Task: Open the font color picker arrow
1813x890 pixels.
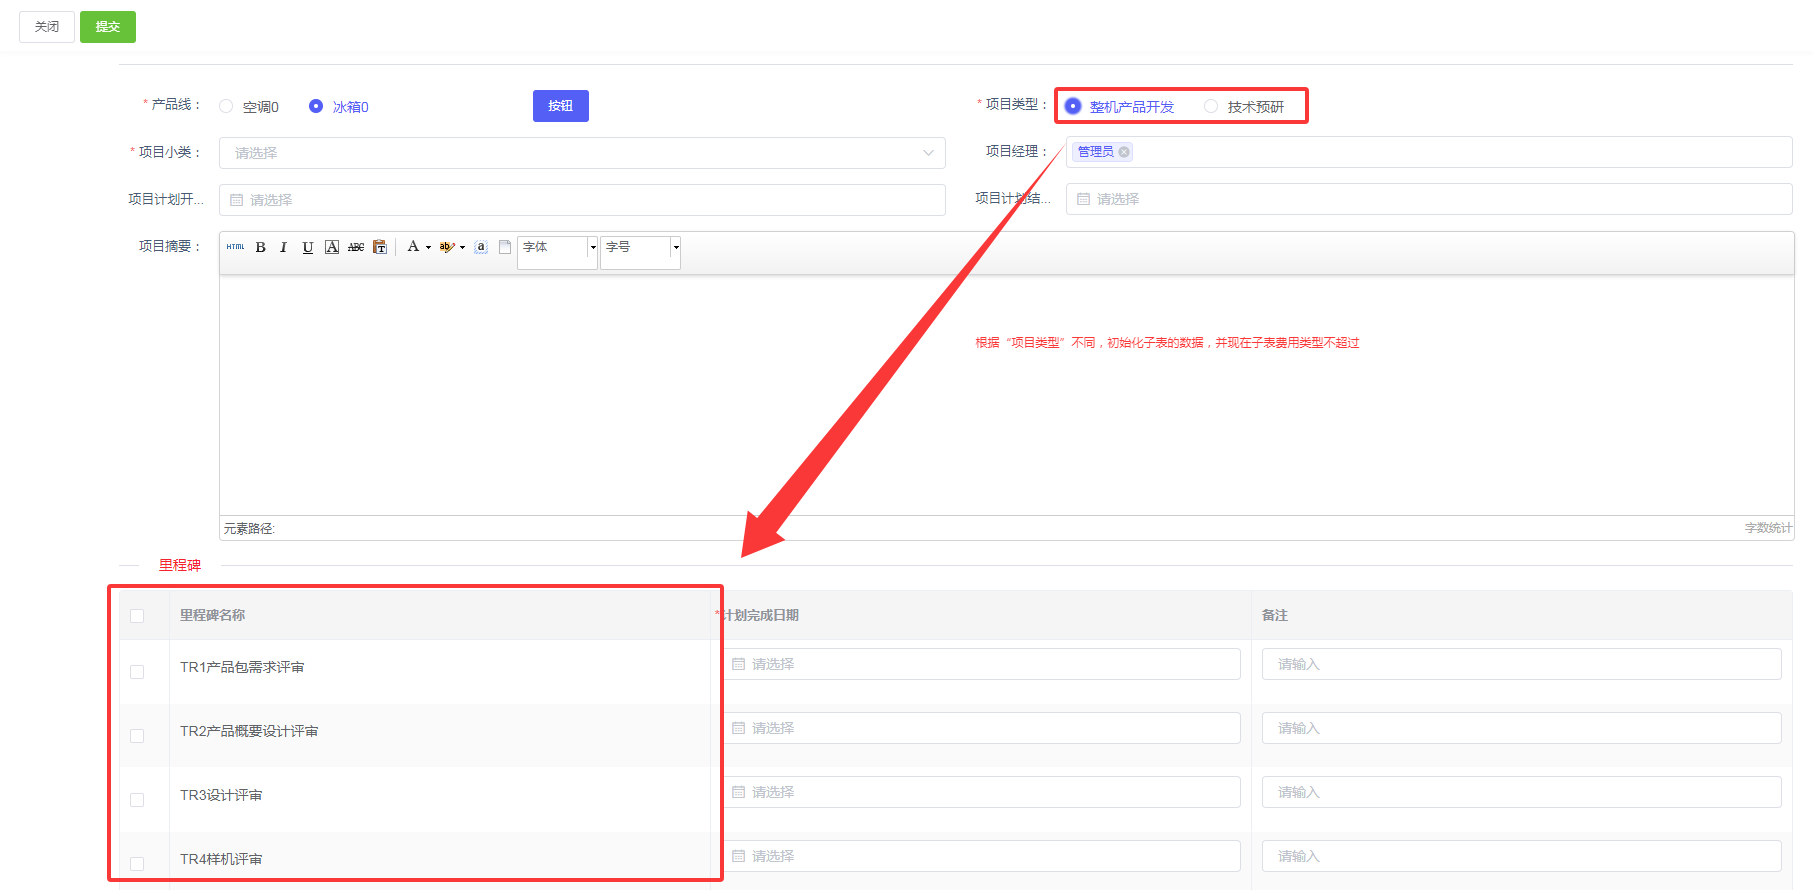Action: pos(428,247)
